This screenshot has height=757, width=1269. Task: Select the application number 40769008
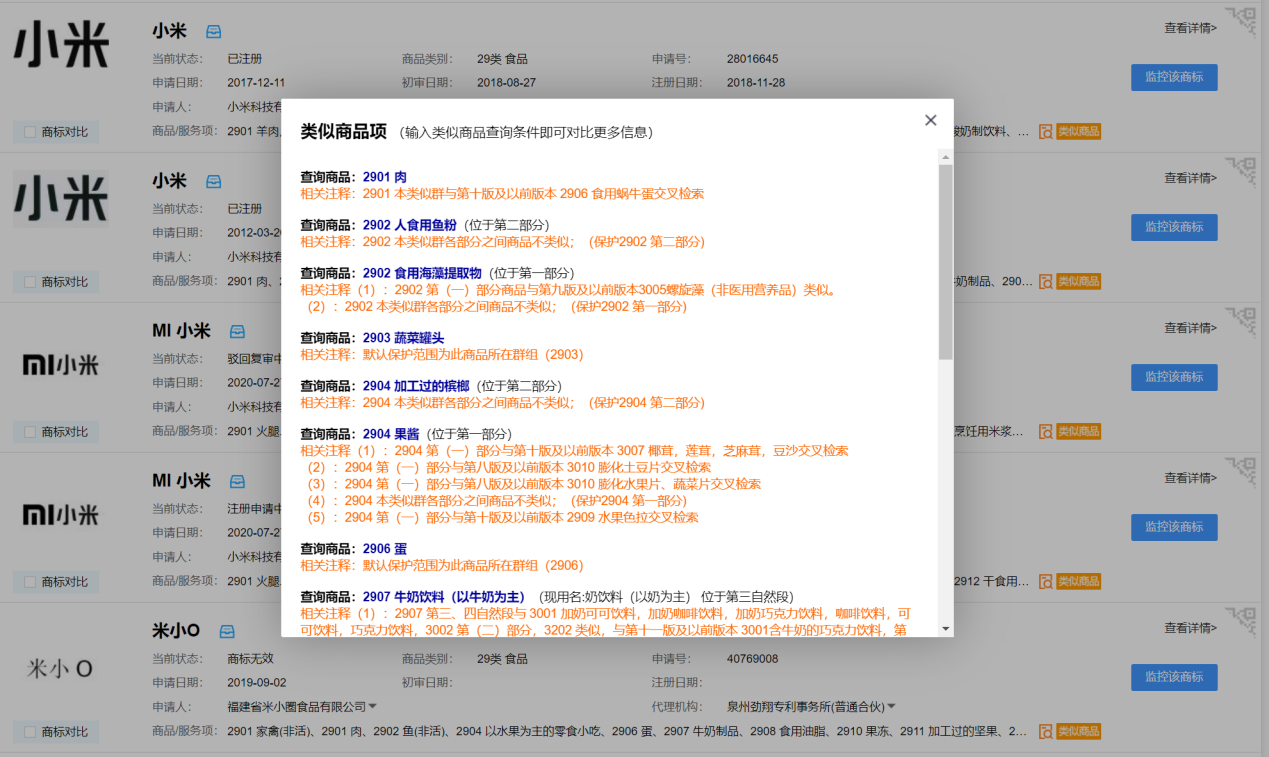coord(752,659)
